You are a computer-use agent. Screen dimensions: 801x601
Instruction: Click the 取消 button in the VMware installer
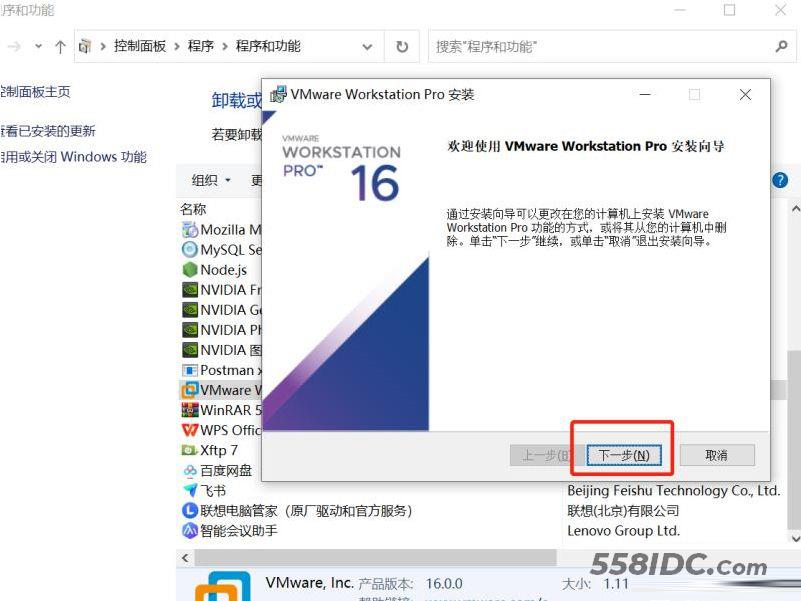point(717,455)
